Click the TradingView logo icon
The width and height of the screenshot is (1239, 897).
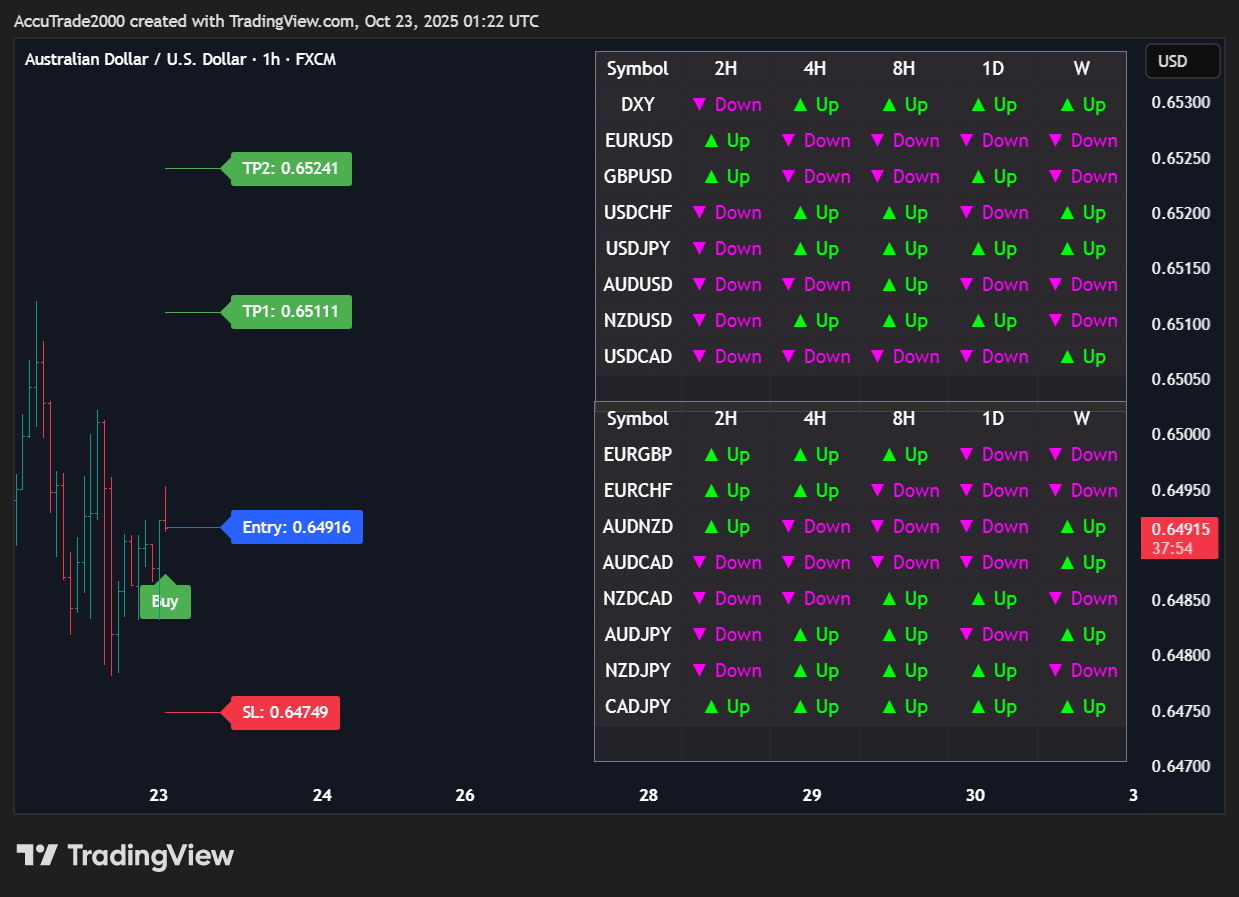(37, 855)
